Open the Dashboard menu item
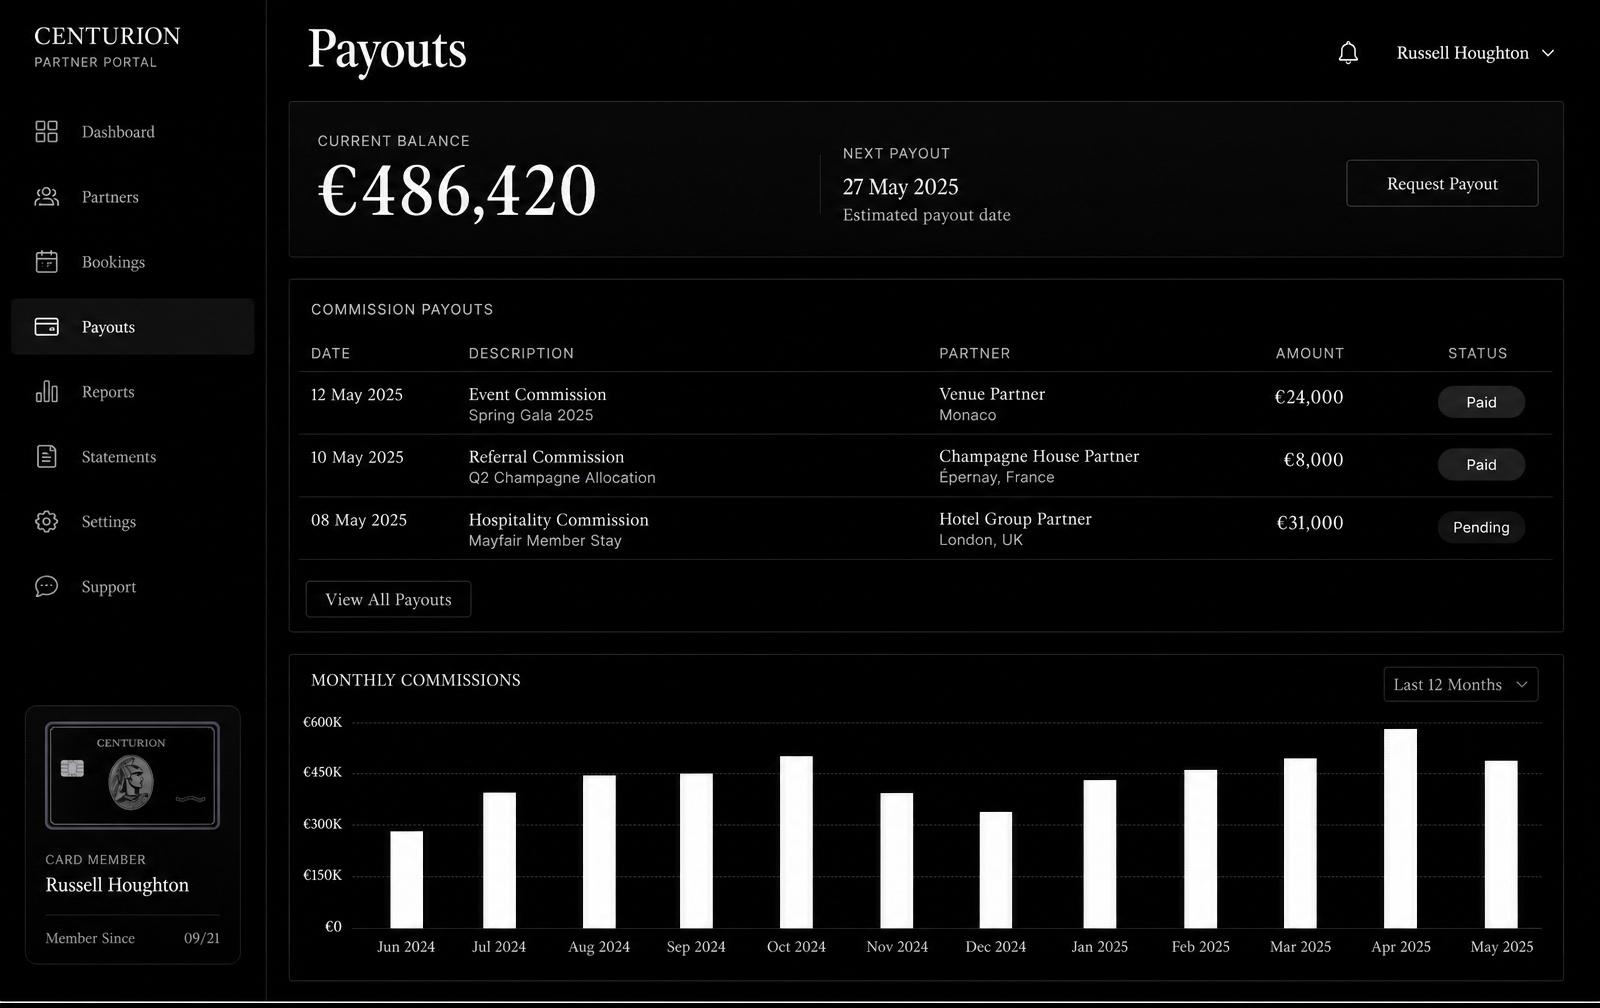 [x=132, y=131]
